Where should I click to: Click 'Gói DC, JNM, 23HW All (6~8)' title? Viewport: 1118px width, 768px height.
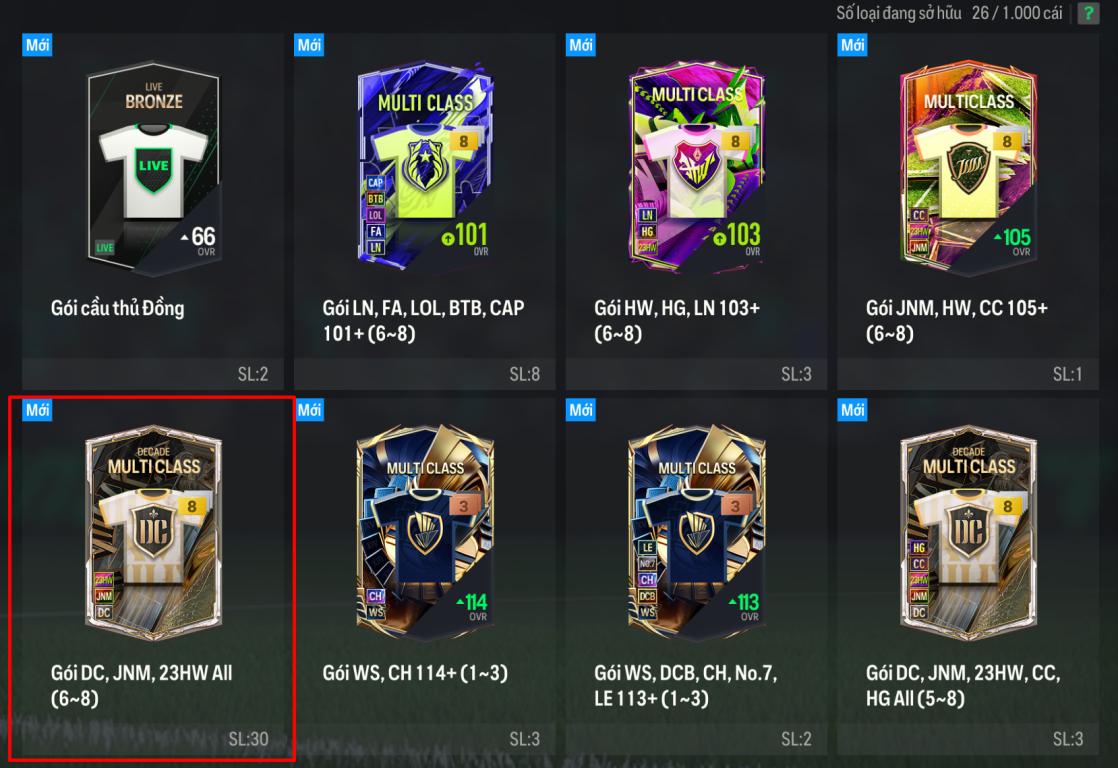(x=141, y=685)
